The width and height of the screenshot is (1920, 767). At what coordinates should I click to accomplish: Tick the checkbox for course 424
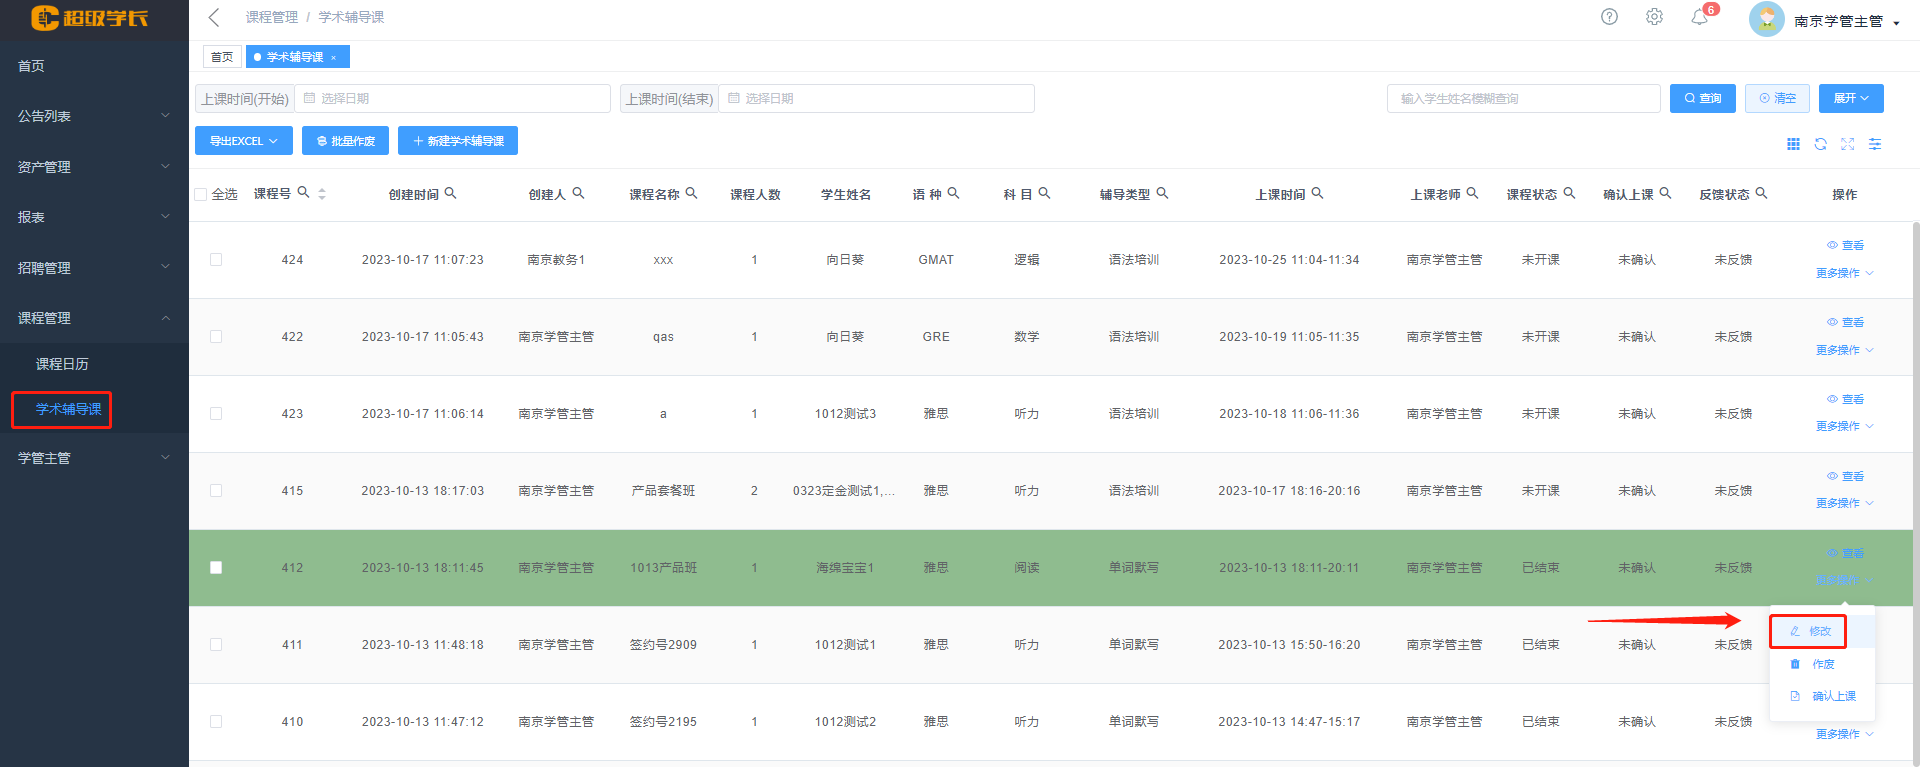click(x=216, y=260)
